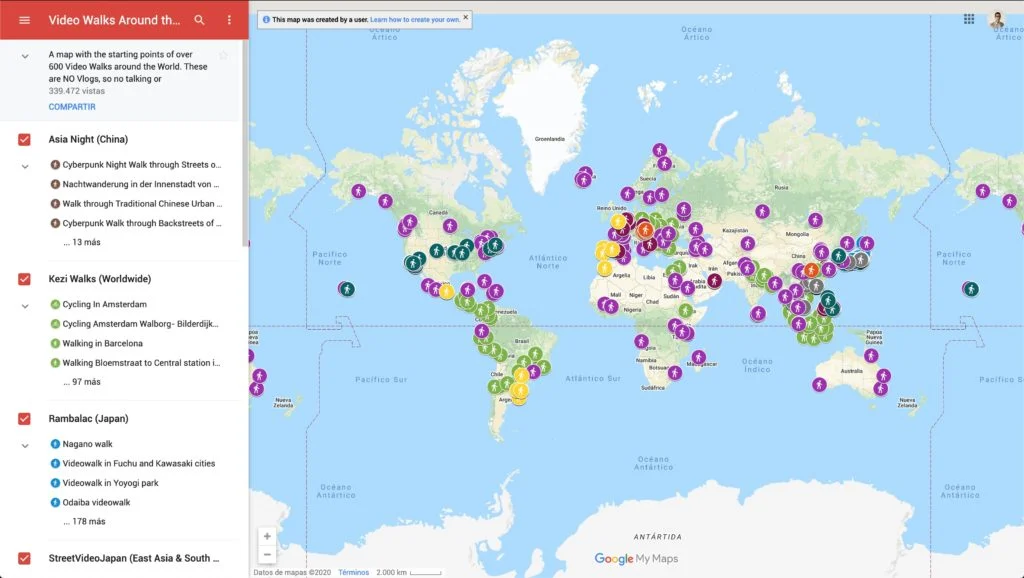Click the sidebar vertical scrollbar
1024x578 pixels.
pos(246,144)
